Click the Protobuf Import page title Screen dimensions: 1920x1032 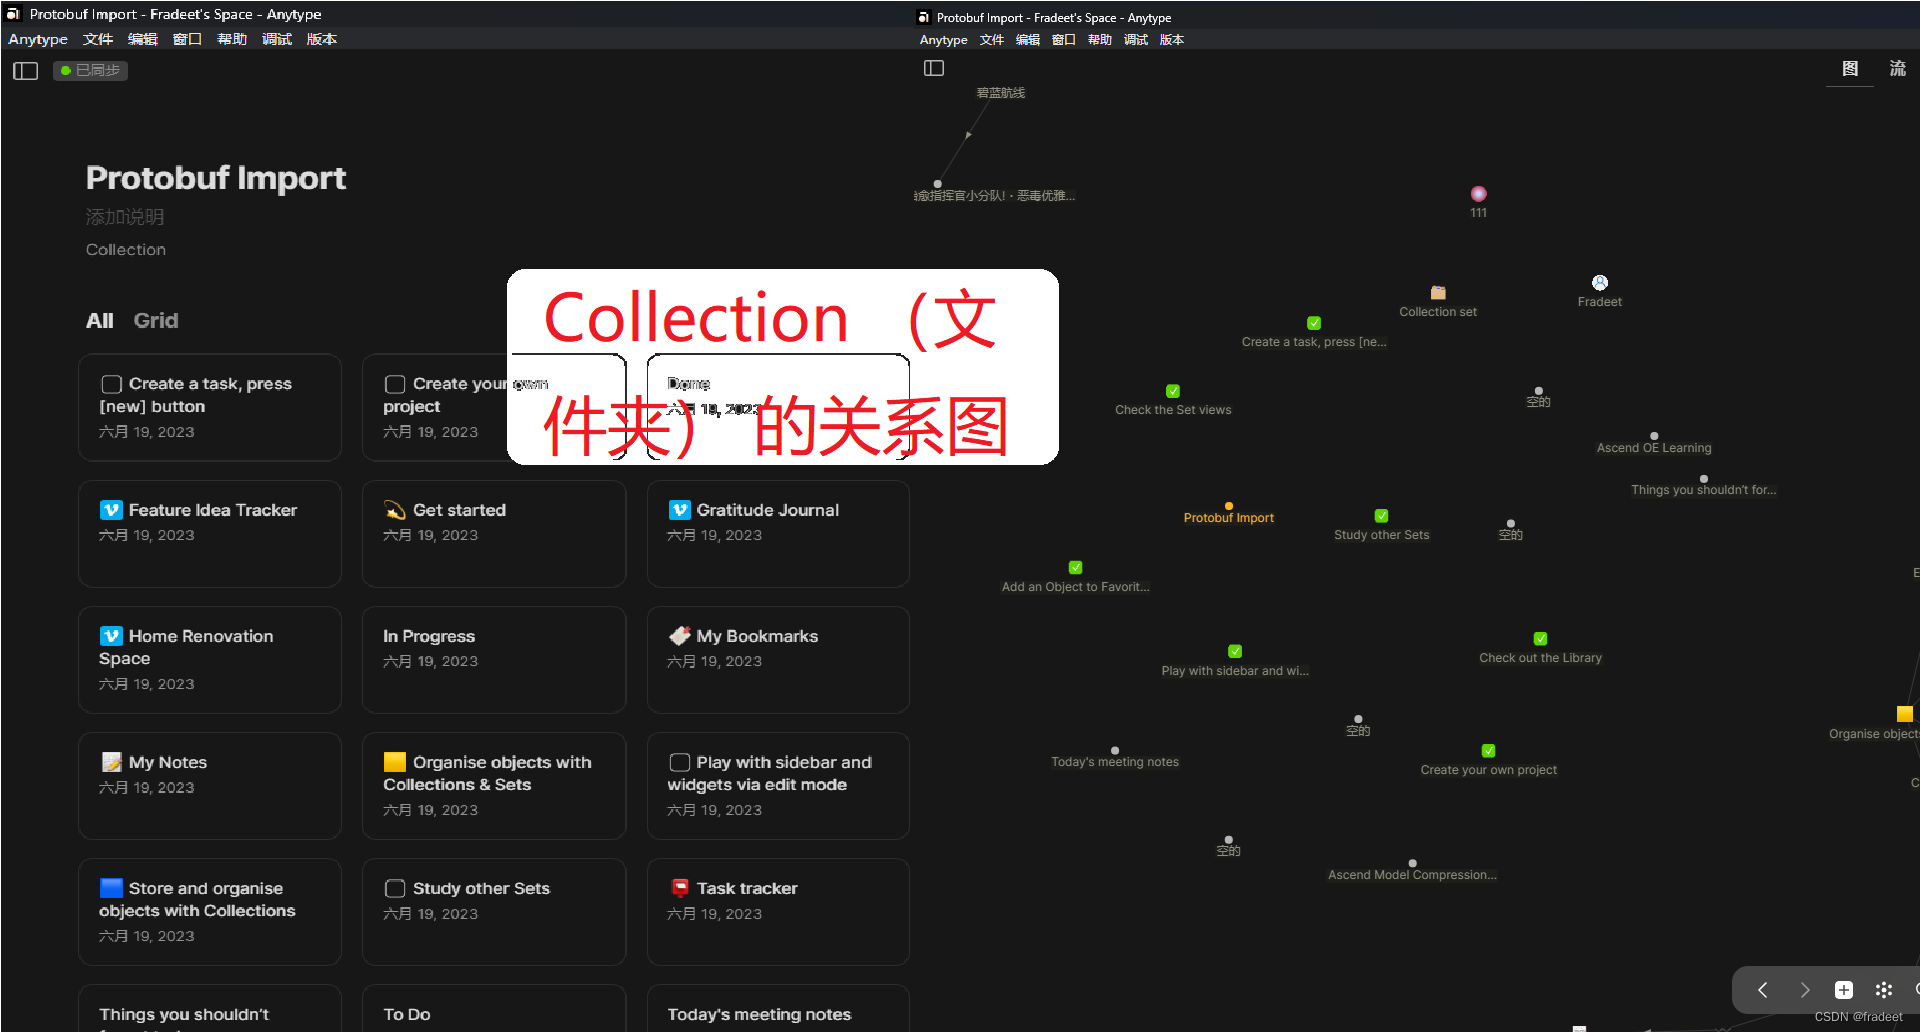[216, 178]
